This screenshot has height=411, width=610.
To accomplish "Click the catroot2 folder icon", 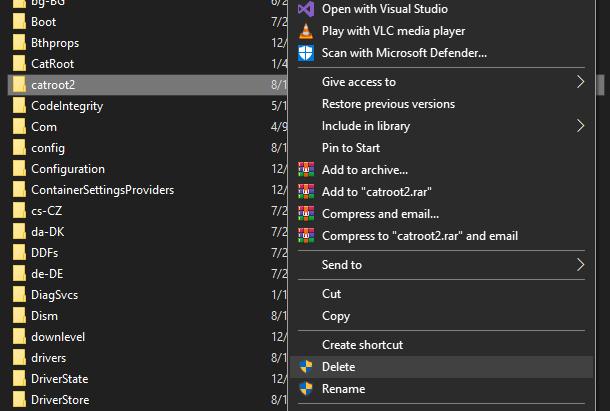I will click(x=19, y=85).
